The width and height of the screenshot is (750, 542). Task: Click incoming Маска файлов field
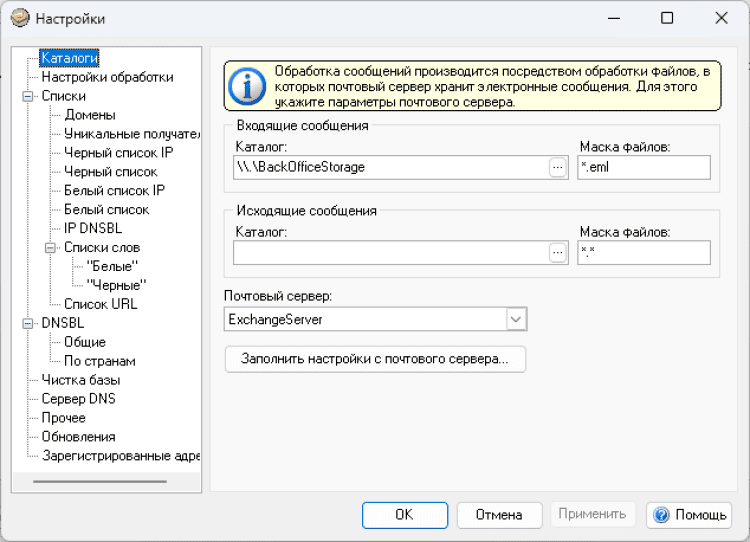(643, 167)
